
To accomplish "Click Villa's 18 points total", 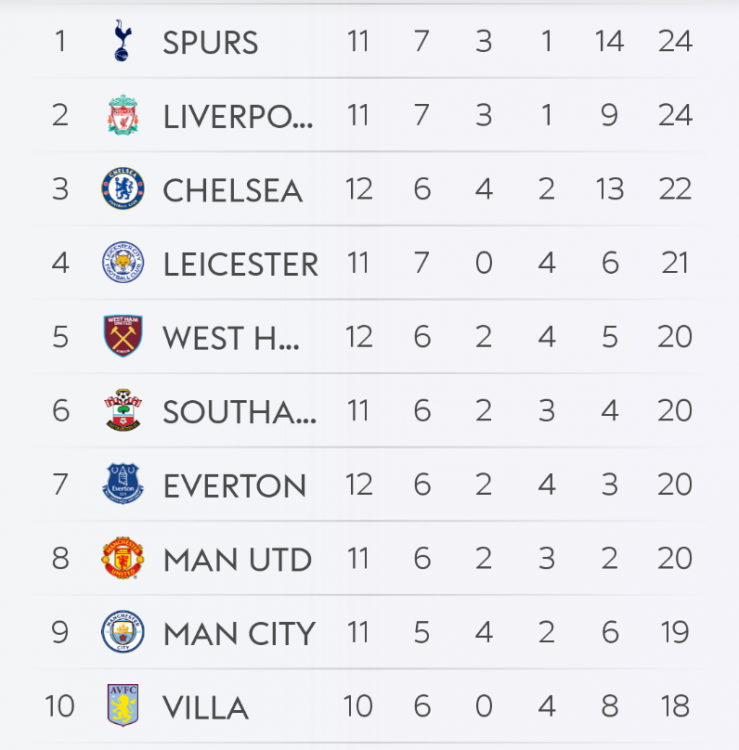I will coord(675,707).
